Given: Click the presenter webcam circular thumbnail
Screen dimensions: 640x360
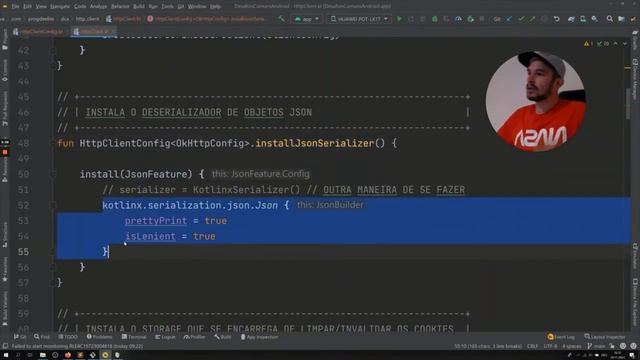Looking at the screenshot, I should pos(536,101).
